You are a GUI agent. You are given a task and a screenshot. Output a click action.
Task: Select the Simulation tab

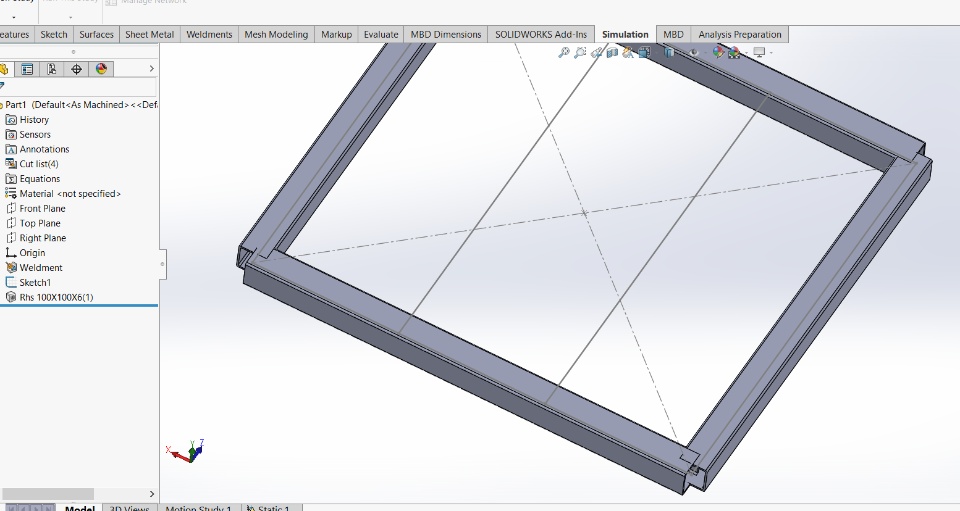coord(625,34)
